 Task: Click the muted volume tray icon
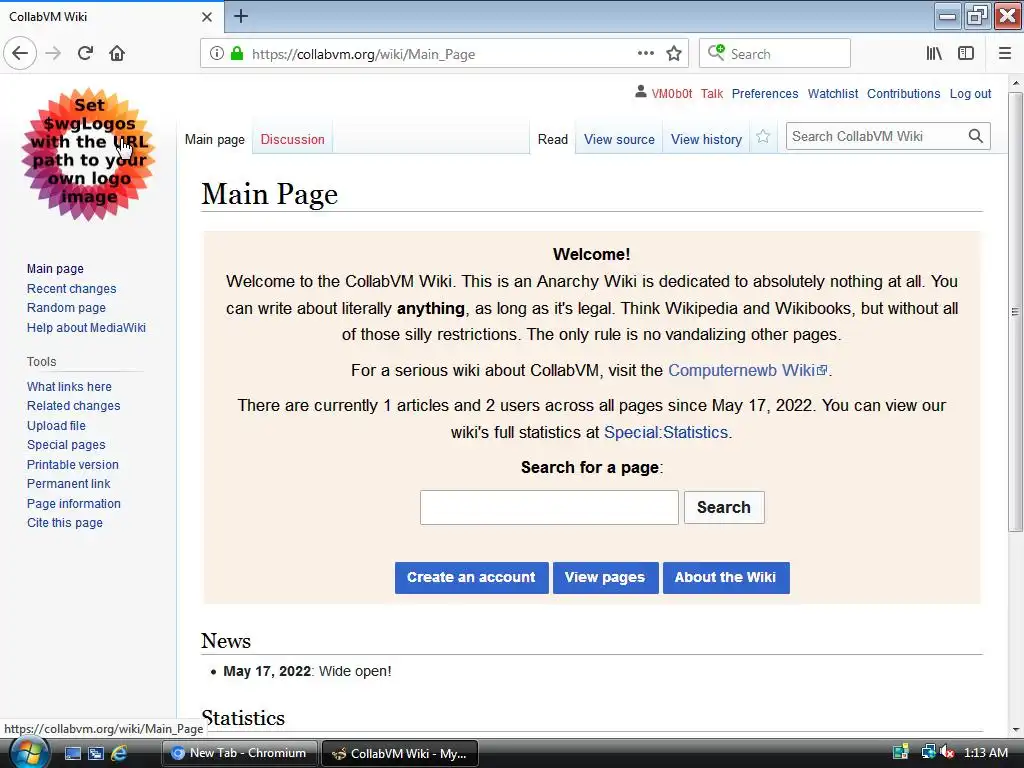948,752
